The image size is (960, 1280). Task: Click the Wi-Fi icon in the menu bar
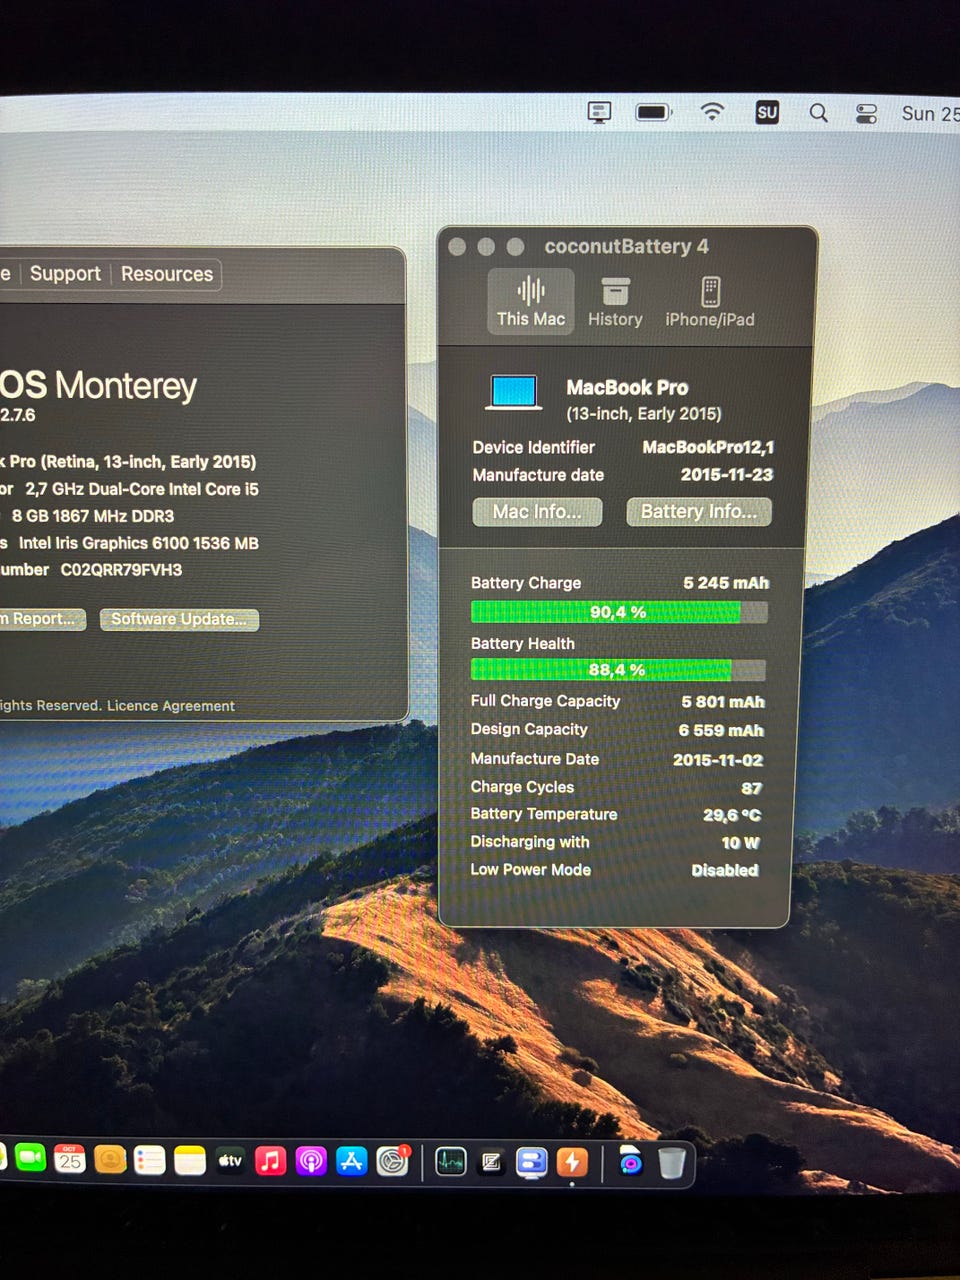[x=712, y=112]
